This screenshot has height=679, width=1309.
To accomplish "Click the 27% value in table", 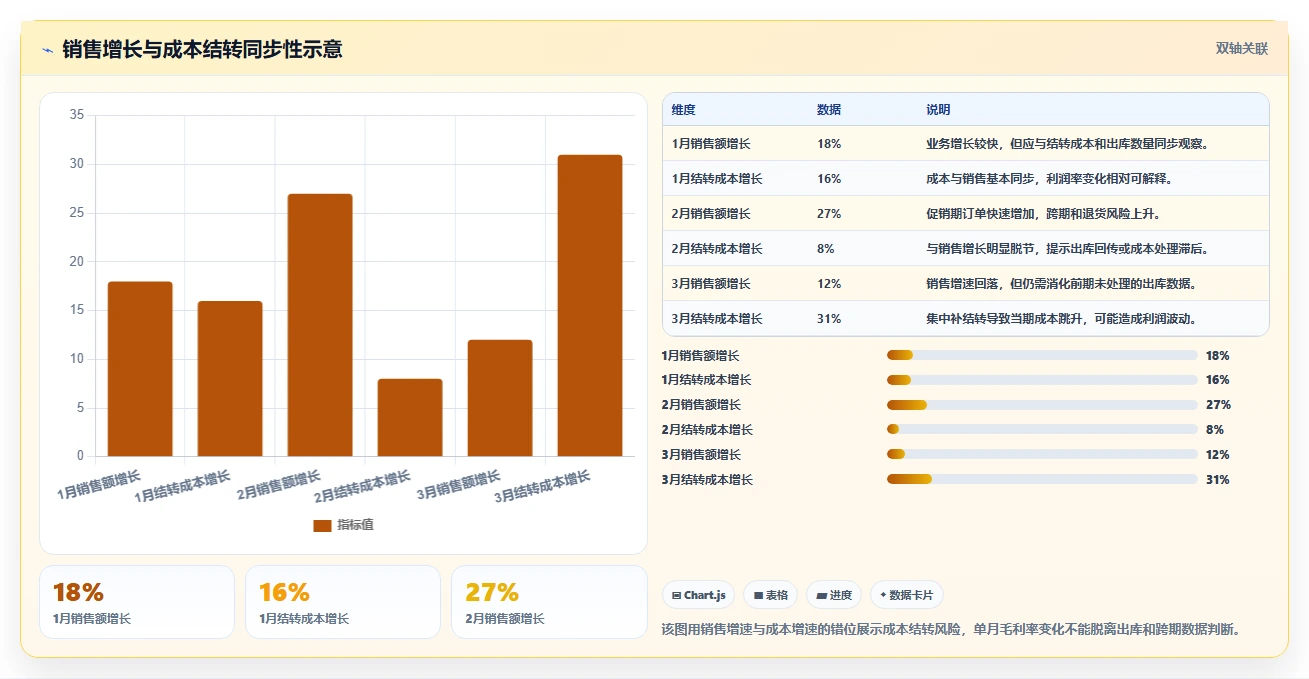I will [829, 214].
